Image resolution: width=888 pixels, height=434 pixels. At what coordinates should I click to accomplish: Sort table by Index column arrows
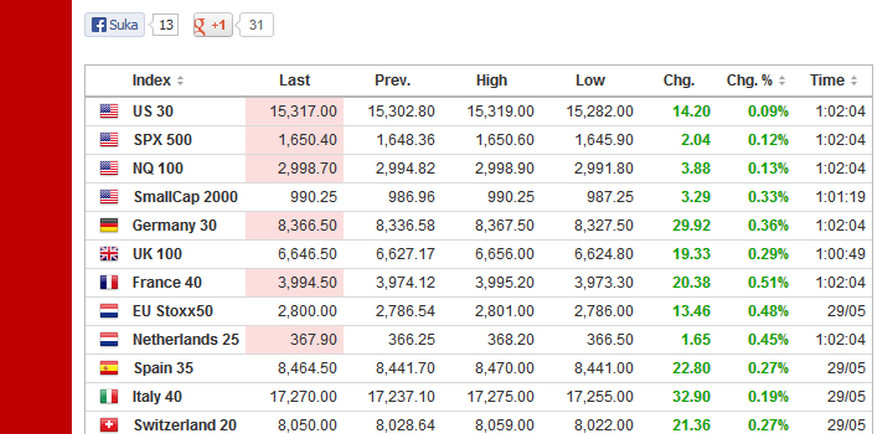[180, 81]
